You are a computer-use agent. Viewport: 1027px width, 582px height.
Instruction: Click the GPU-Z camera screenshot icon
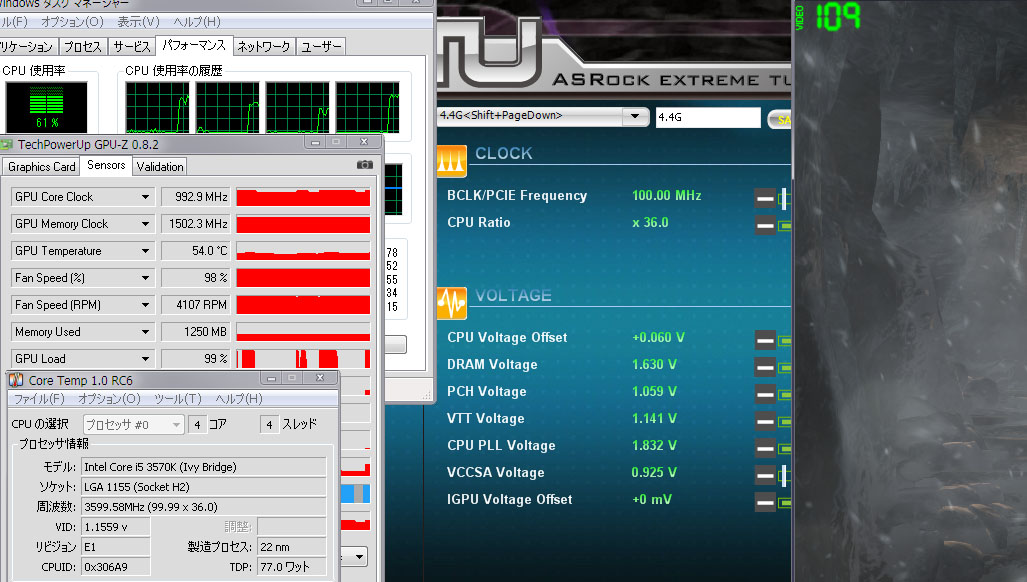(x=365, y=165)
